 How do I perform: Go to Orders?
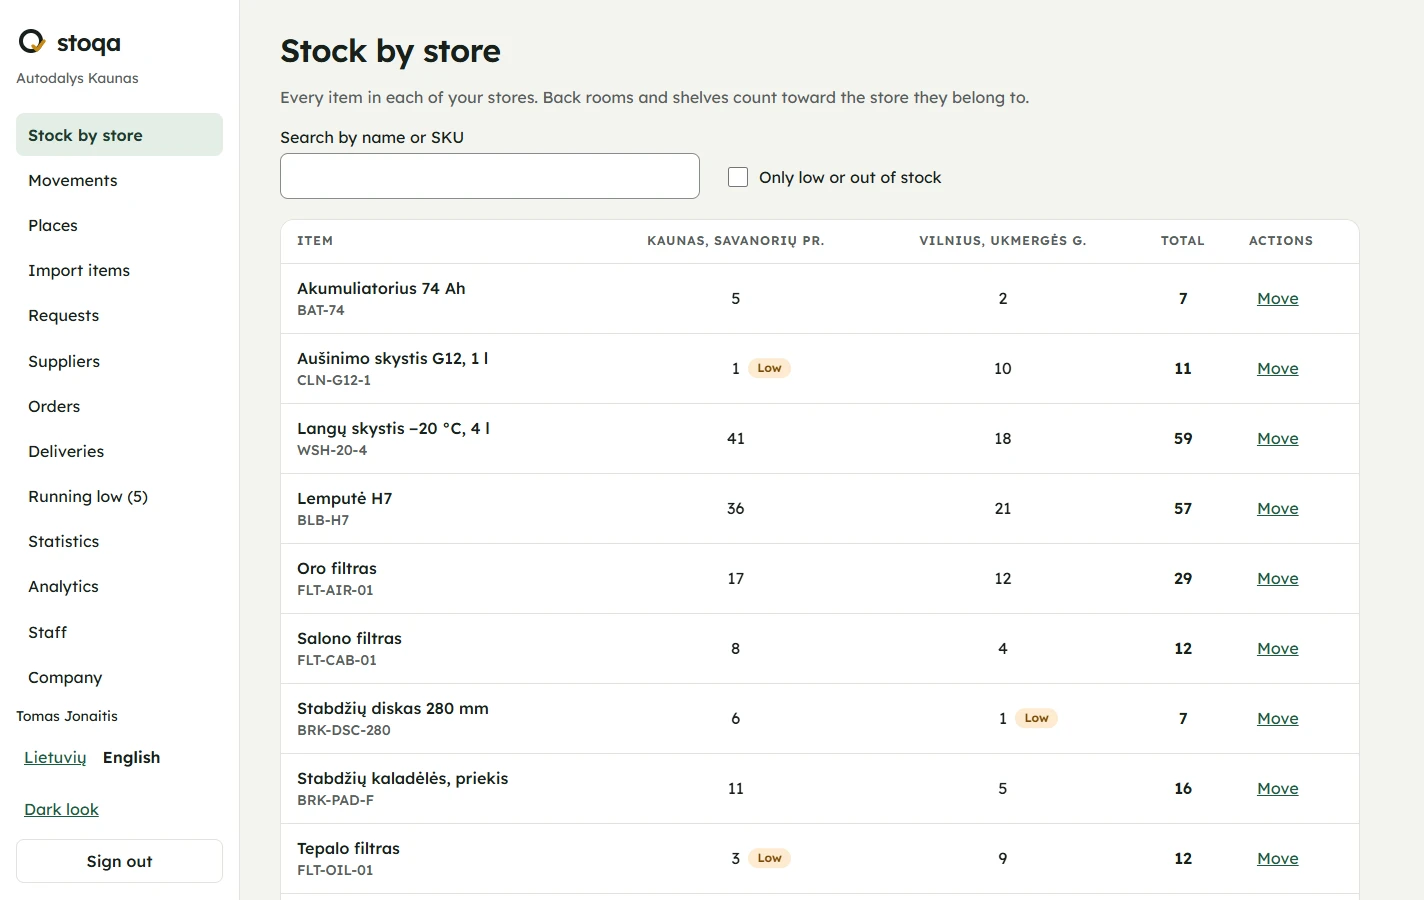[x=119, y=406]
